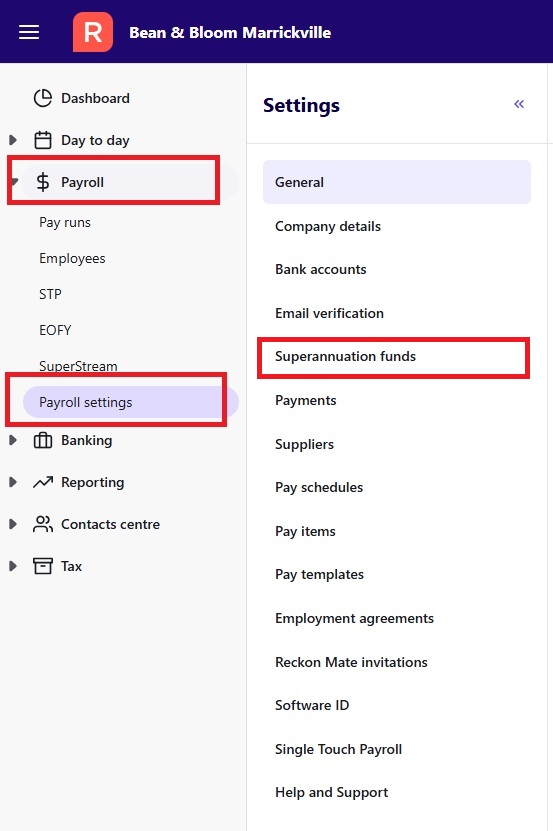The image size is (553, 831).
Task: Open the Employees page
Action: [72, 259]
